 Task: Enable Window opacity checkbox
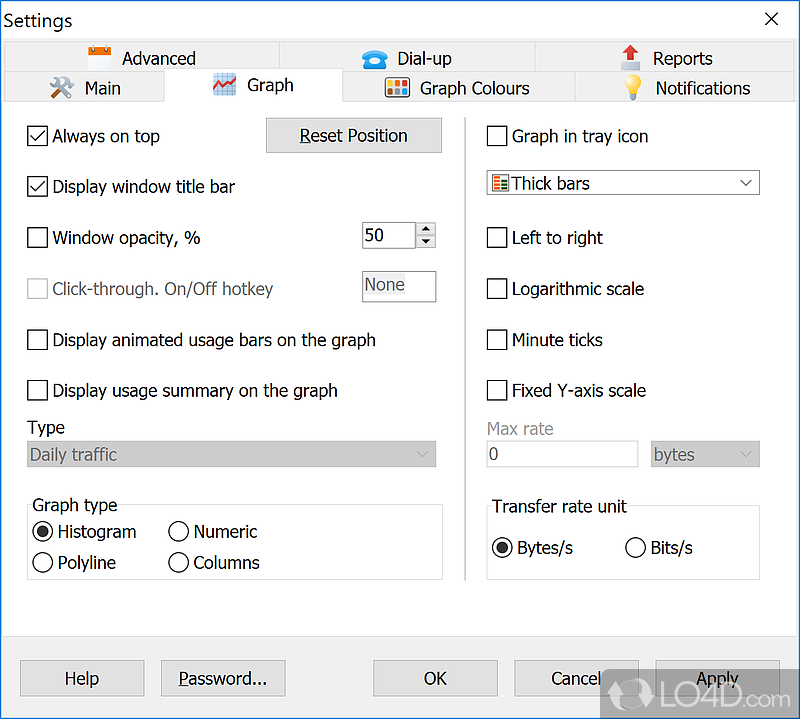tap(37, 237)
